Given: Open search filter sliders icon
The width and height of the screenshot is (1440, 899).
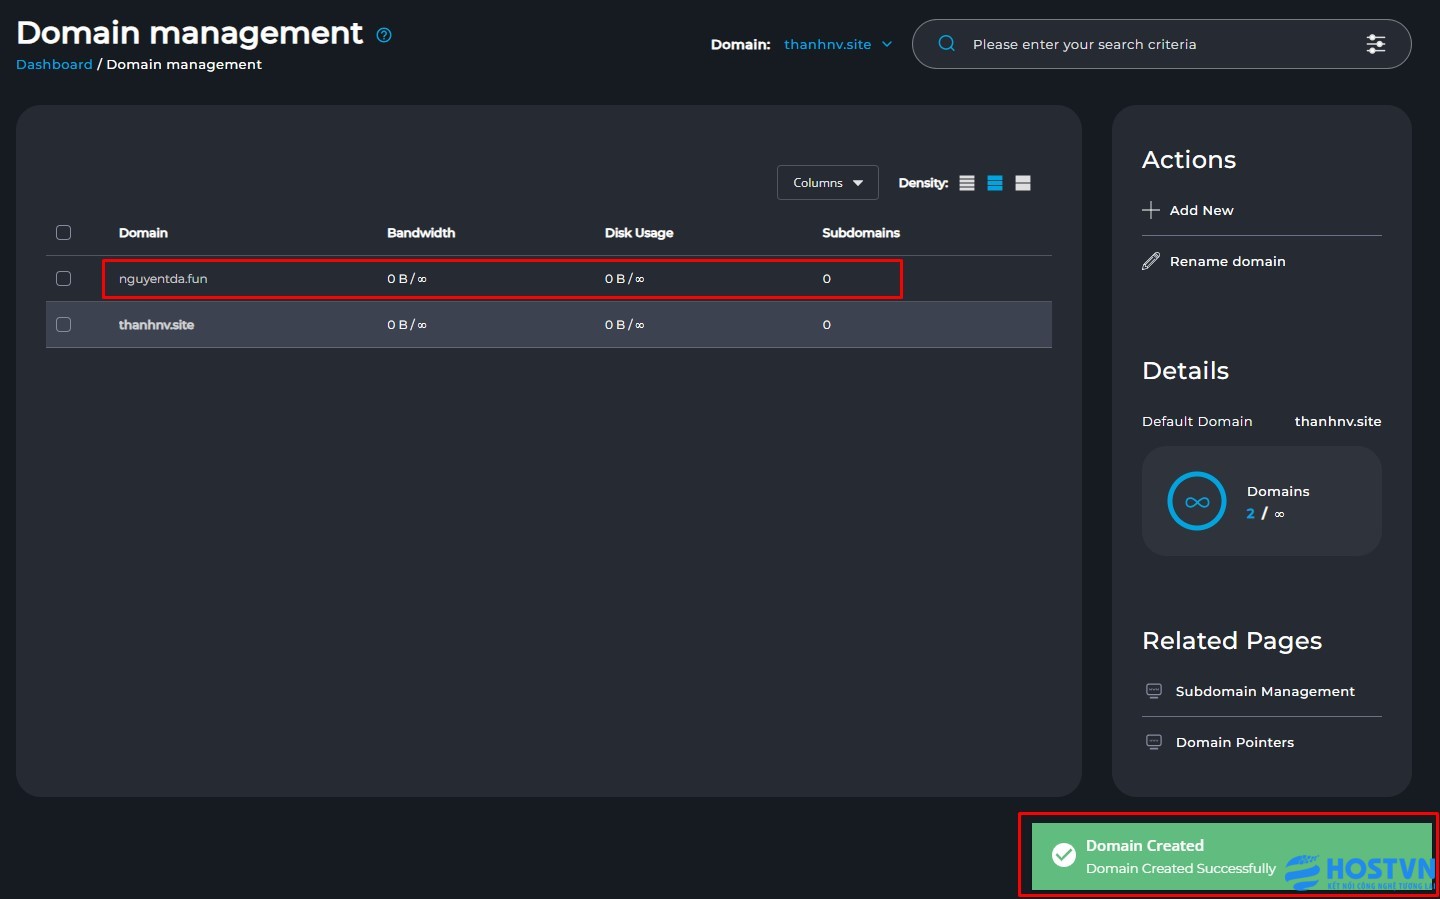Looking at the screenshot, I should tap(1376, 44).
